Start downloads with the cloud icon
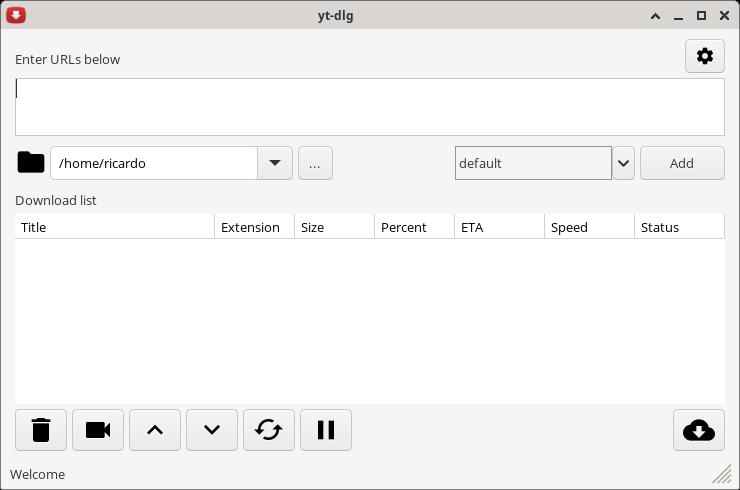 click(699, 430)
